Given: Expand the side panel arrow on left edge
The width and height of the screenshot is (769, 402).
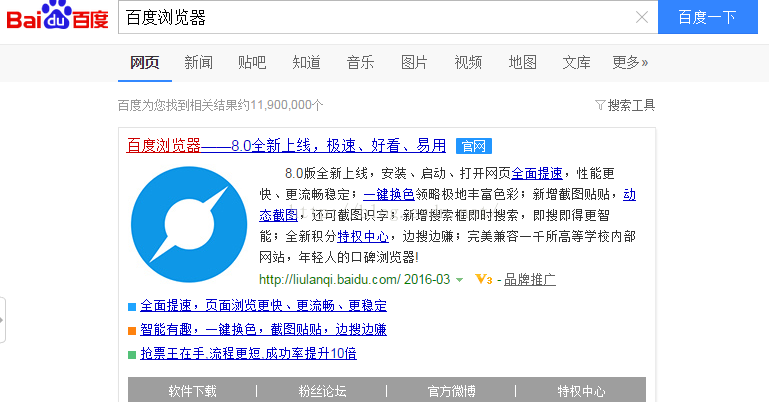Looking at the screenshot, I should pyautogui.click(x=2, y=320).
